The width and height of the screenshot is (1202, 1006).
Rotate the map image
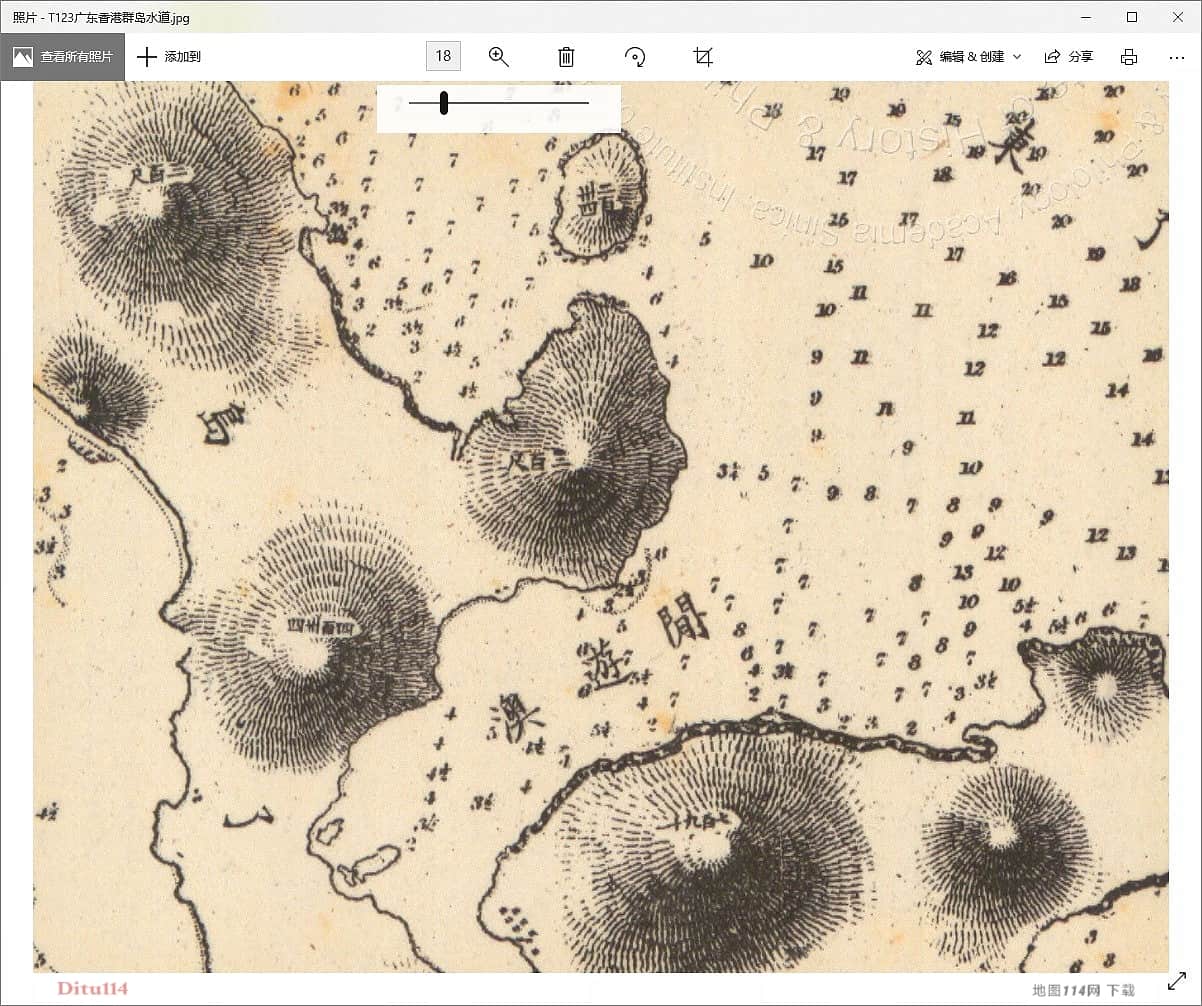click(x=635, y=57)
